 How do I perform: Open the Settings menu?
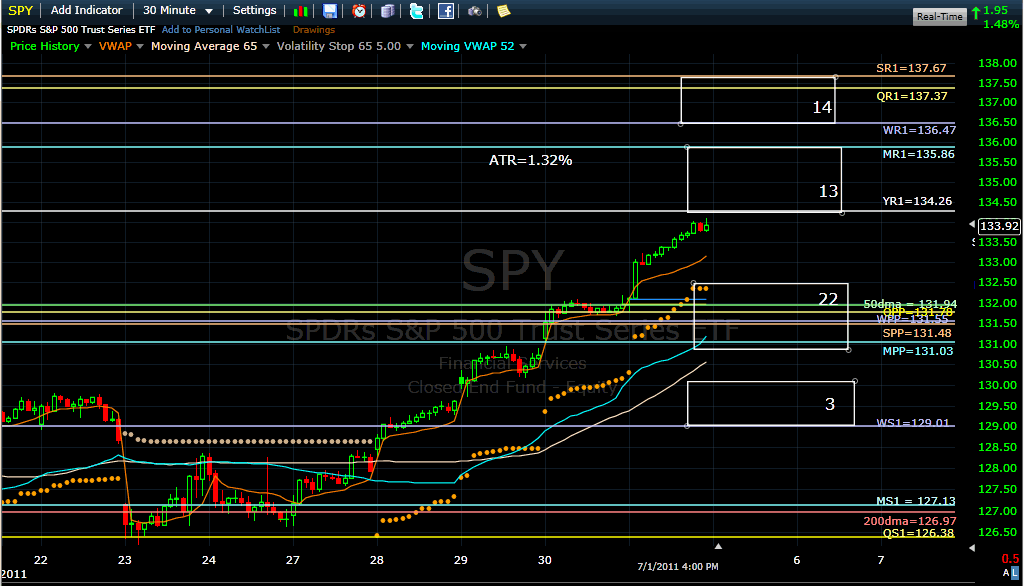[255, 10]
